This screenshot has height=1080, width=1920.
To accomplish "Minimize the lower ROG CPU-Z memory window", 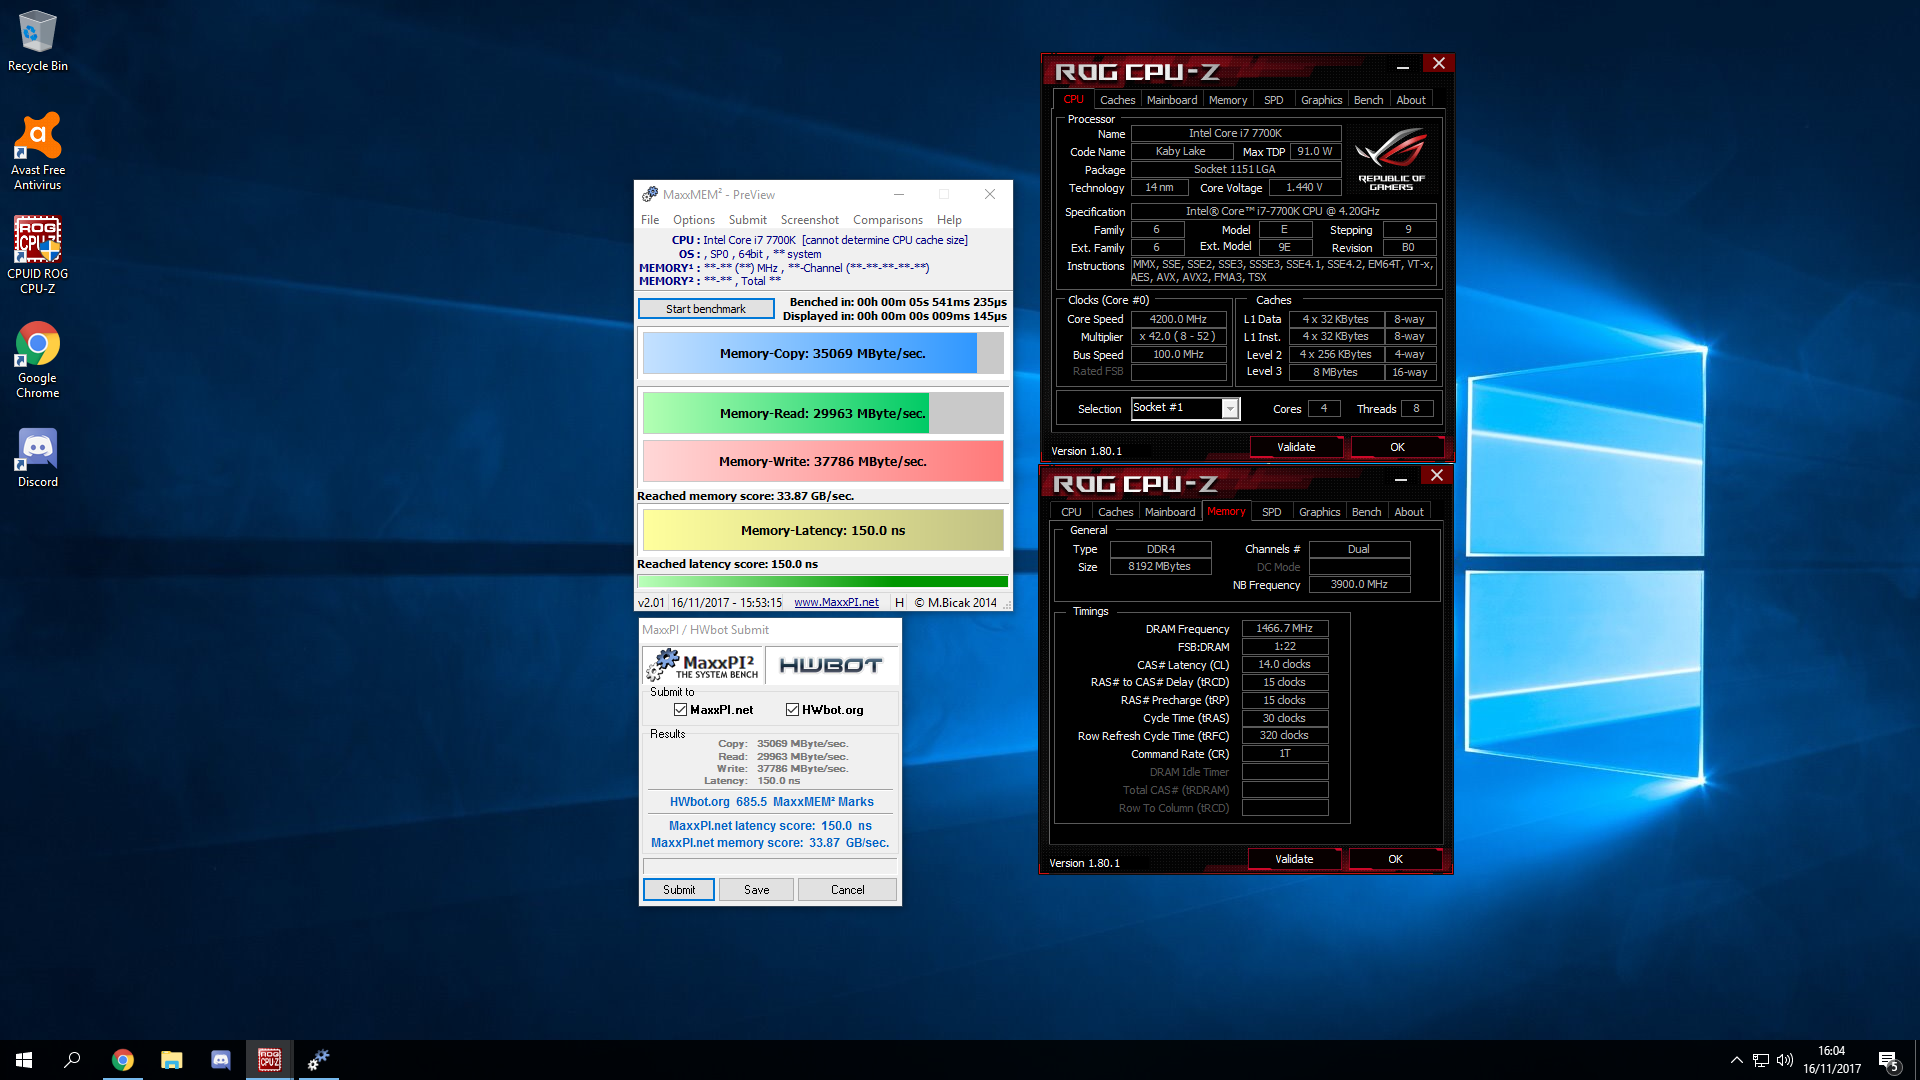I will click(1401, 478).
